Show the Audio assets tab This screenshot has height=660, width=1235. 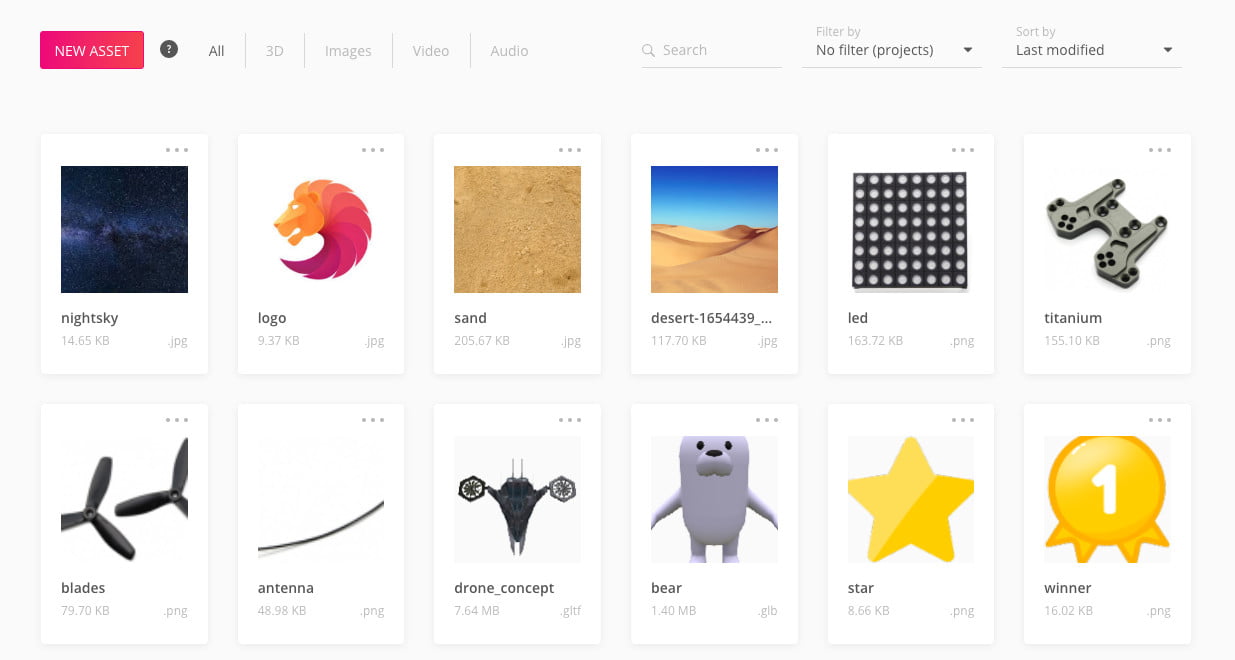click(x=509, y=51)
